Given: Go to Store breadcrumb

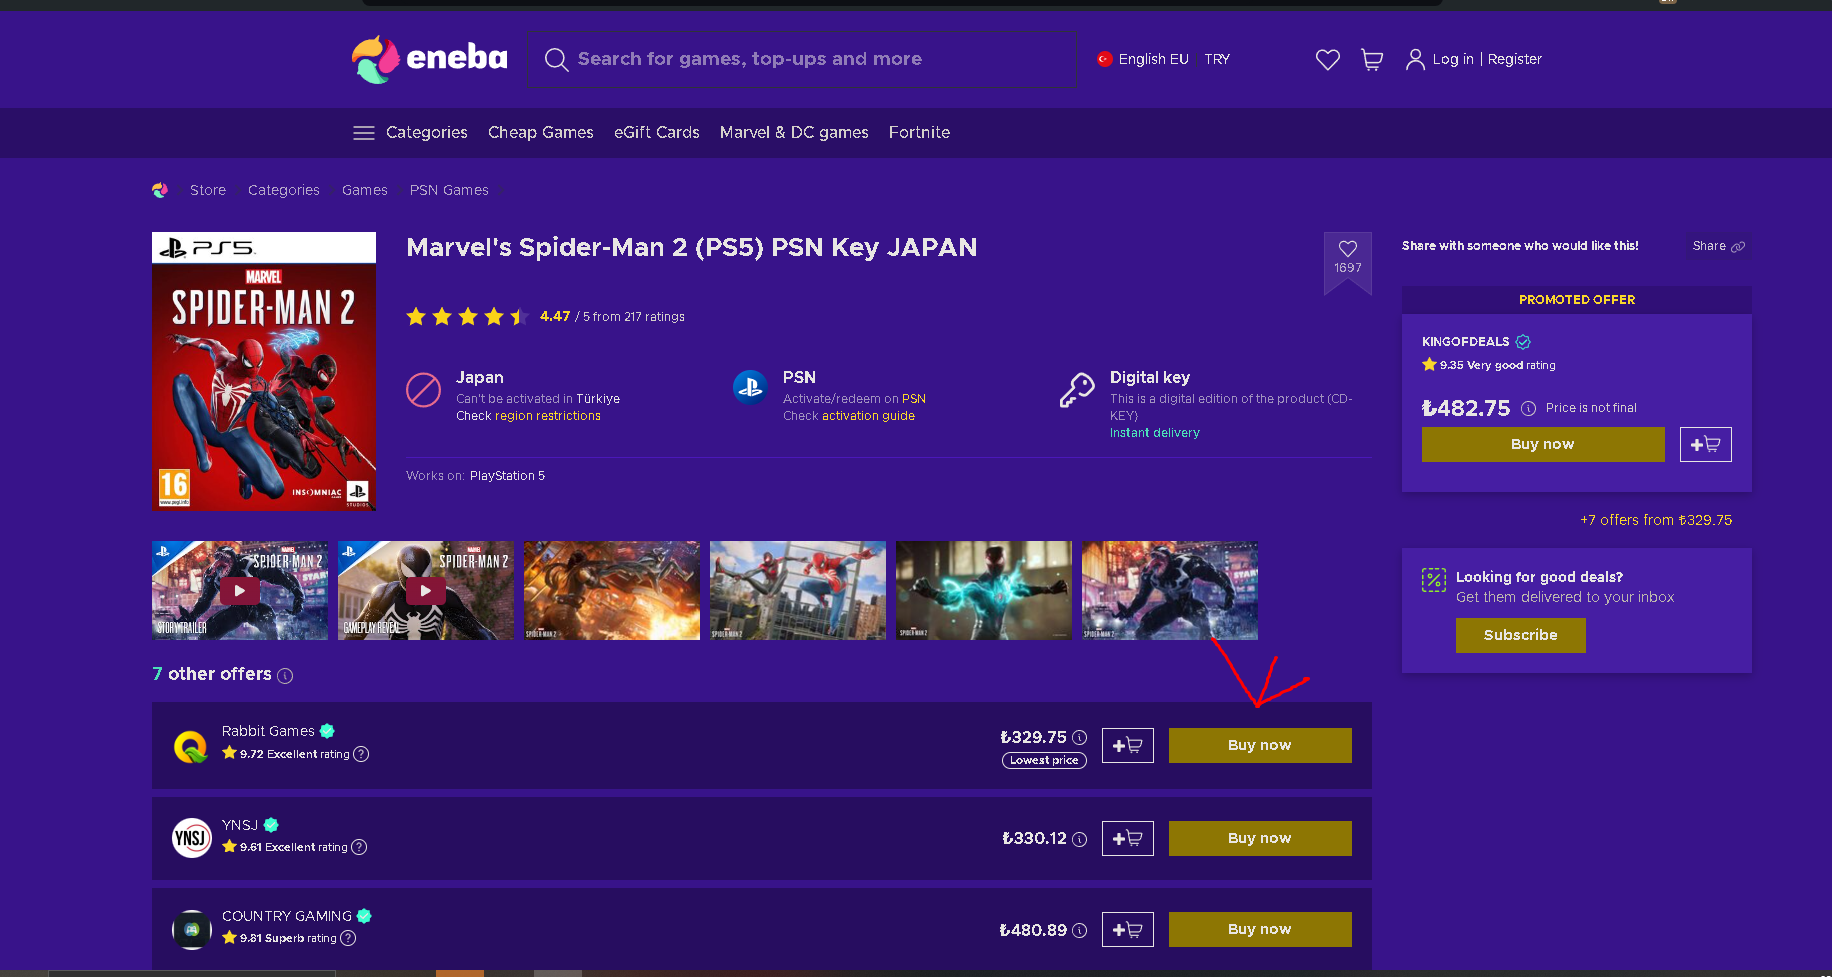Looking at the screenshot, I should (x=208, y=190).
